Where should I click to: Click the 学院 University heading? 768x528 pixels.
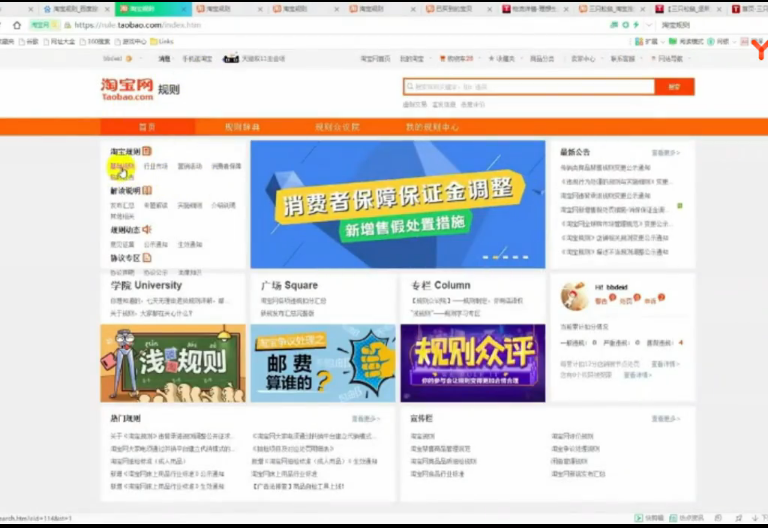click(146, 285)
